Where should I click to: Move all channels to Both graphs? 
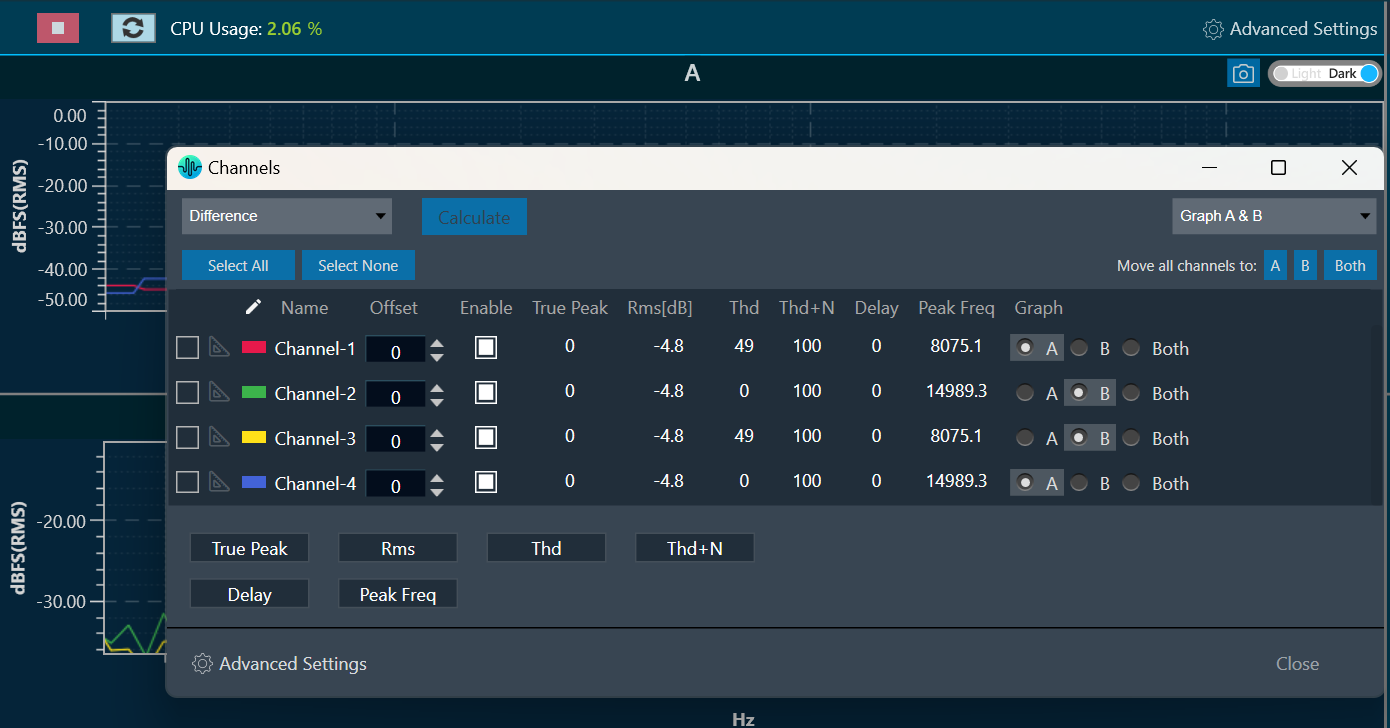1350,265
